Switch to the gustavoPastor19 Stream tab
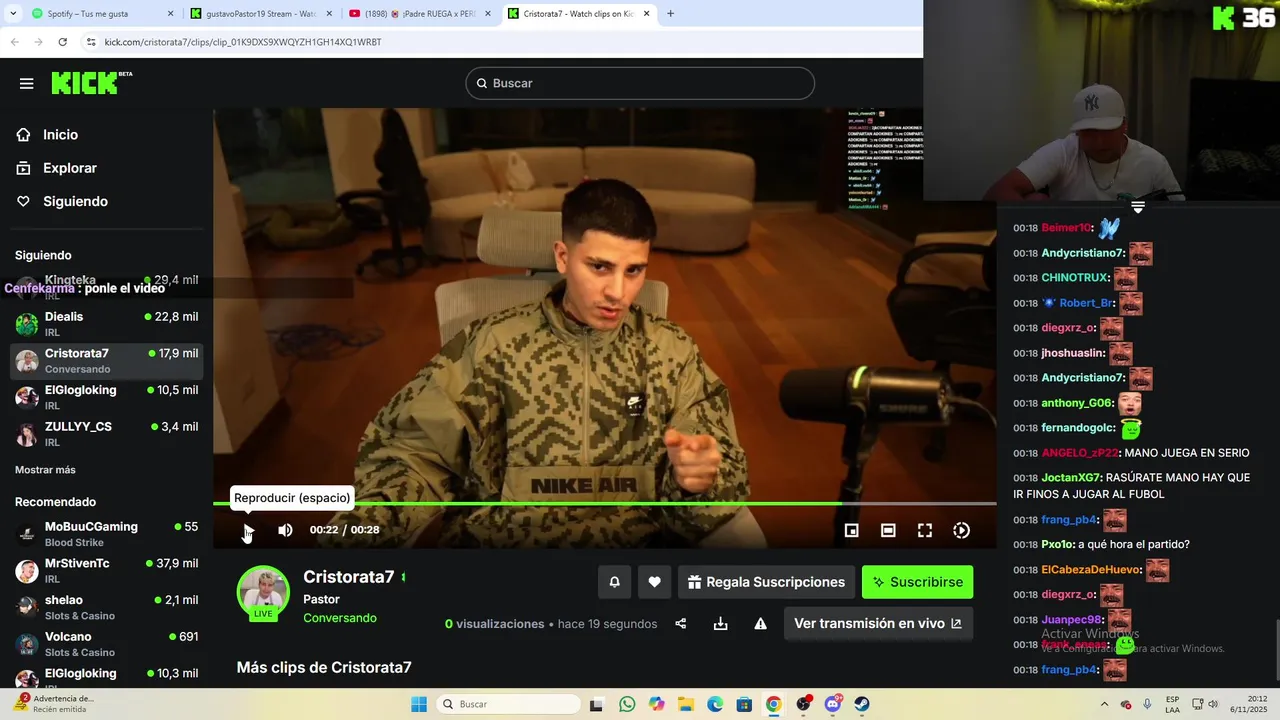This screenshot has width=1280, height=720. [x=261, y=14]
